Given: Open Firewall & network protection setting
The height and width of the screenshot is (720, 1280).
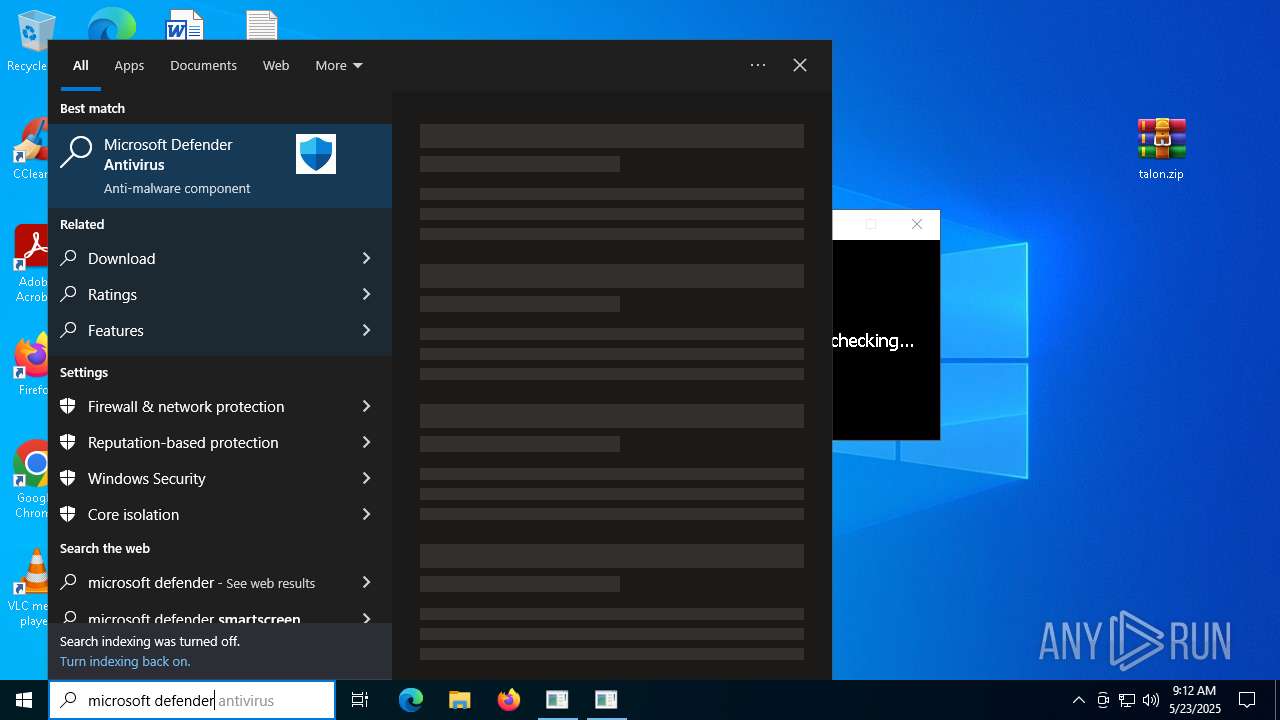Looking at the screenshot, I should click(x=206, y=406).
